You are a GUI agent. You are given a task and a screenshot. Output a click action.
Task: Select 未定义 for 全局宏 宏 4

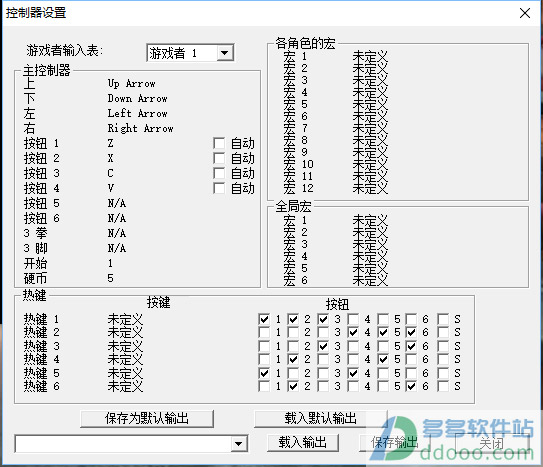pos(370,256)
